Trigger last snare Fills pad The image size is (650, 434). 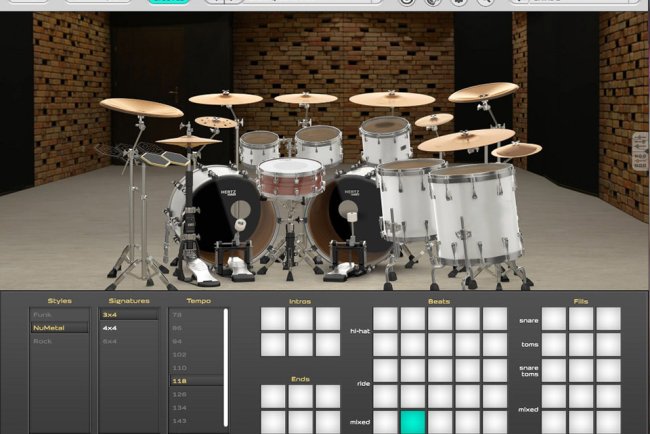(609, 319)
